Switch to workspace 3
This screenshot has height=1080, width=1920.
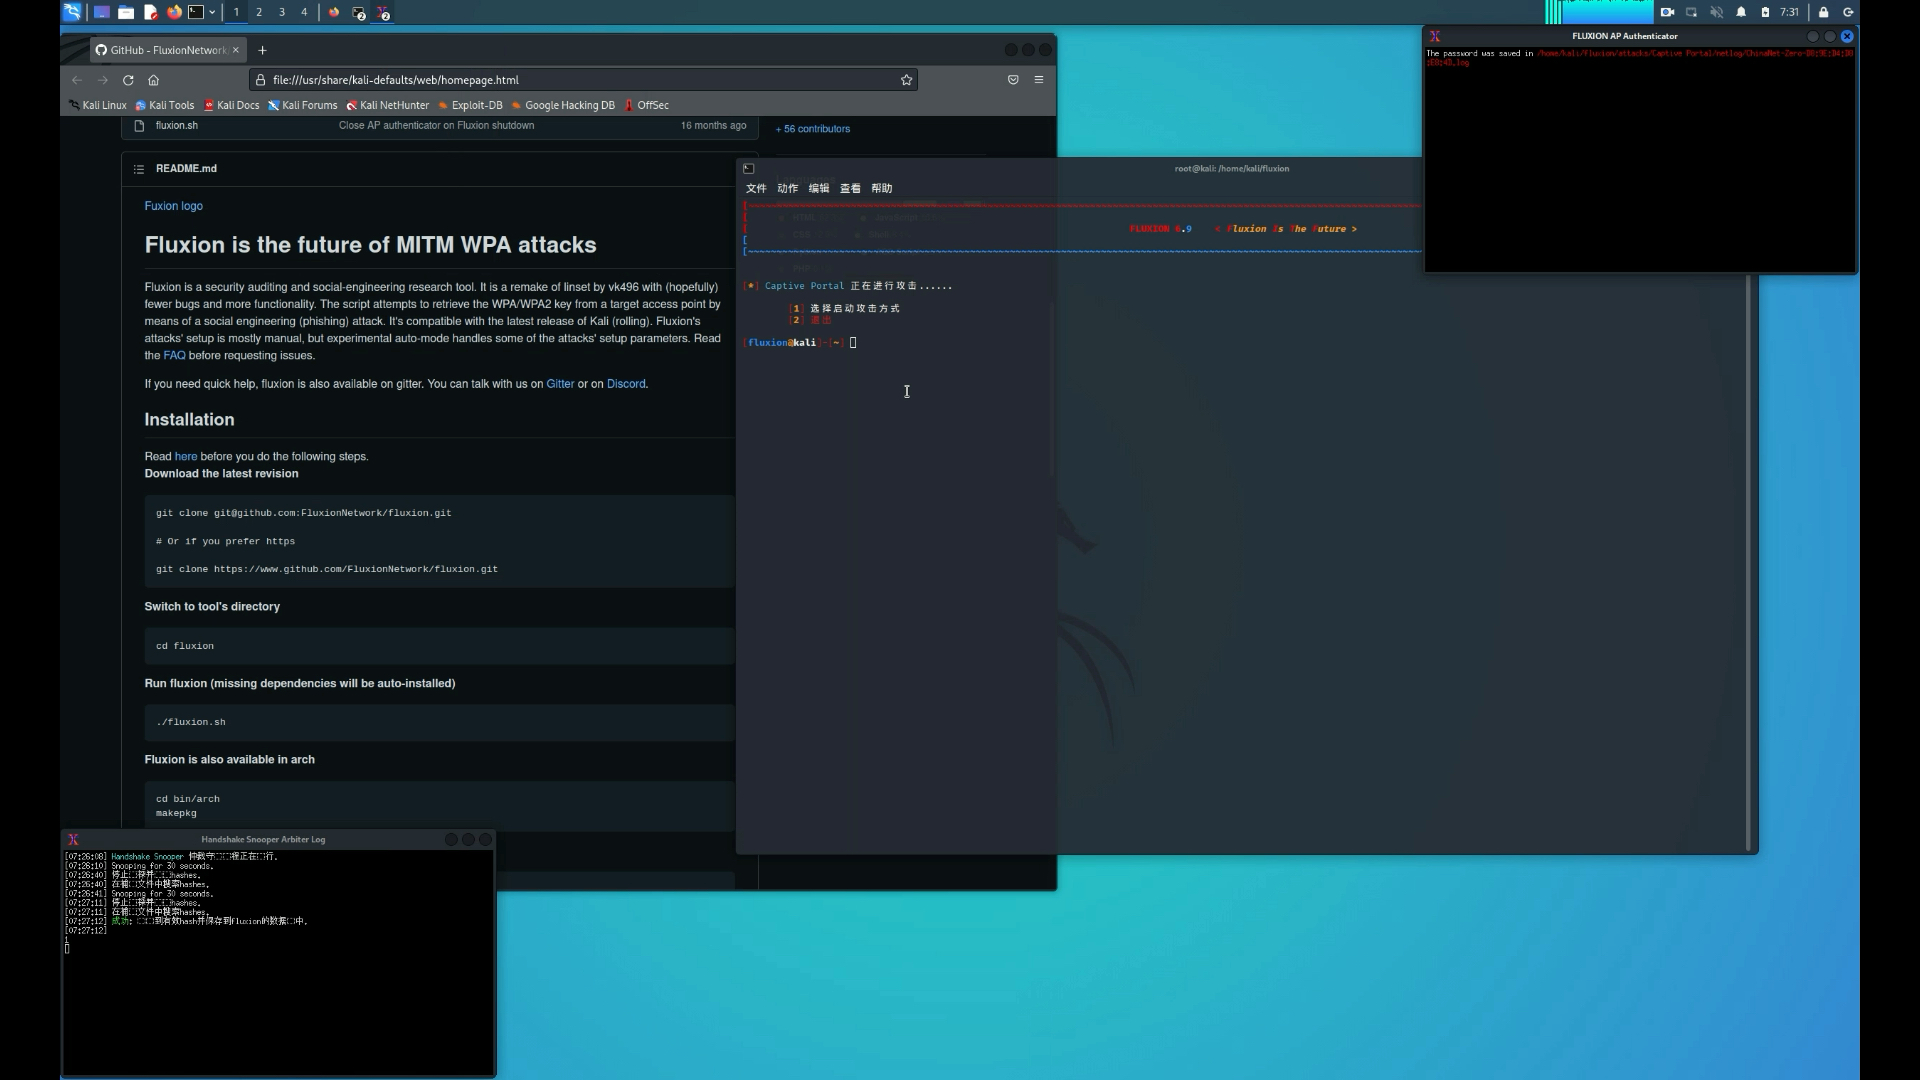click(282, 12)
